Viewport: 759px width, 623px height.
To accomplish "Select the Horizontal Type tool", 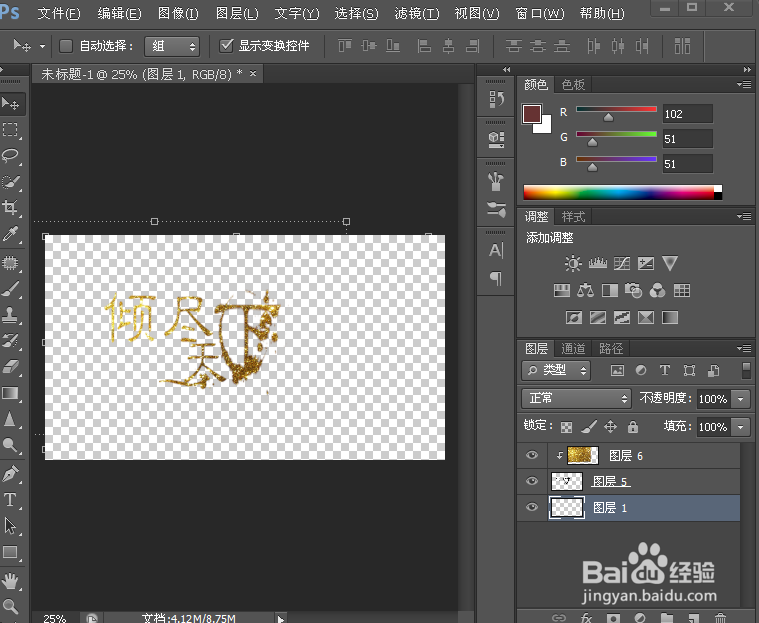I will point(10,500).
